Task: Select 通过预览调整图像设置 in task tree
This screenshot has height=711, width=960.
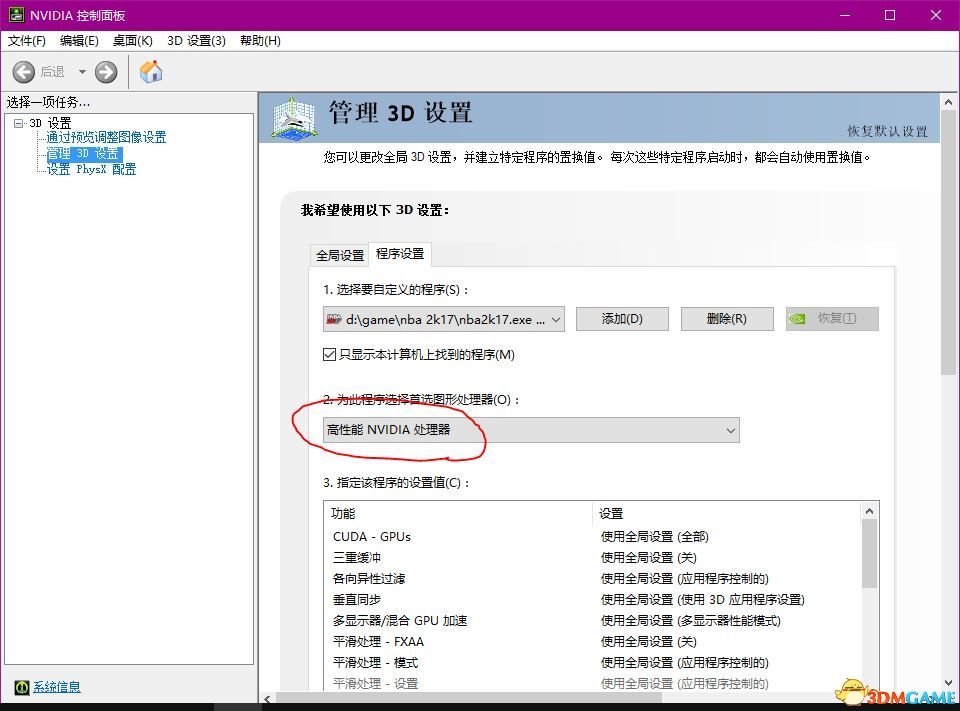Action: pyautogui.click(x=107, y=137)
